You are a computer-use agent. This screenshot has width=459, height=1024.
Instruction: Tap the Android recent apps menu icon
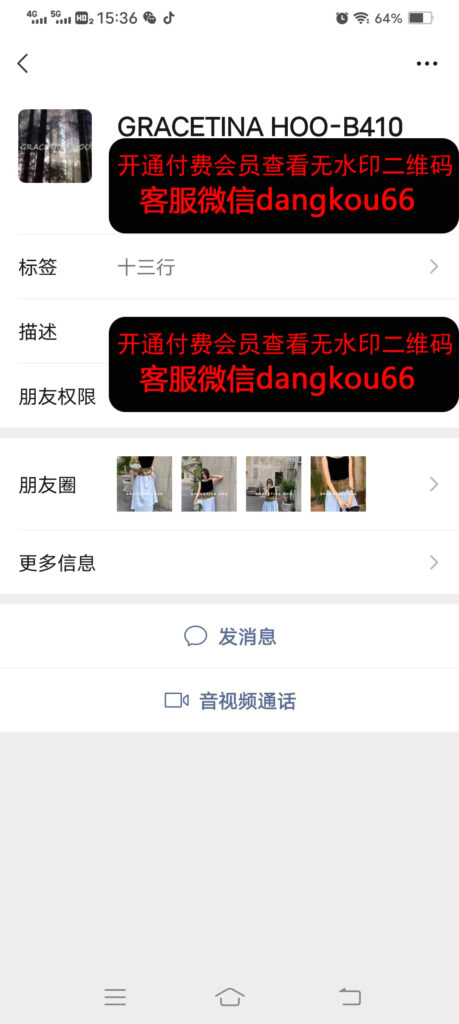115,997
